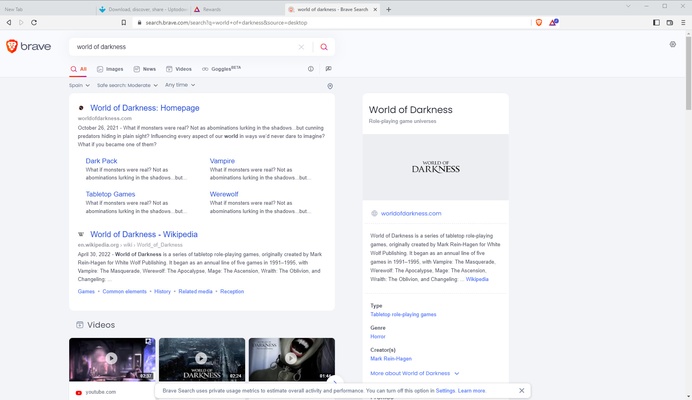
Task: Open the feedback speech bubble icon
Action: tap(328, 69)
